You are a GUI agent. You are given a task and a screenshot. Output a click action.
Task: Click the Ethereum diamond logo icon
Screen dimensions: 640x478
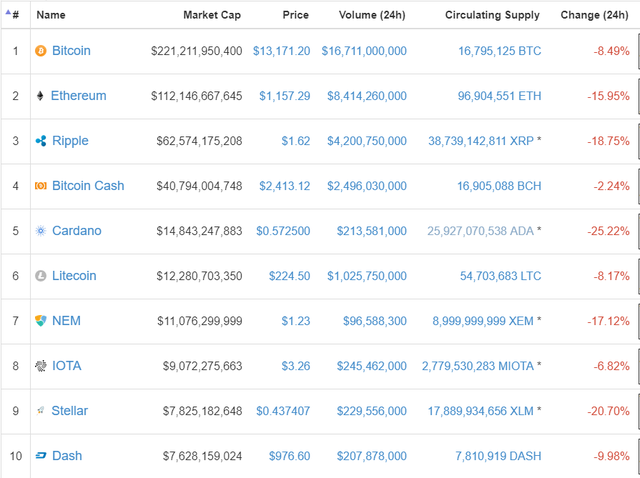(41, 96)
